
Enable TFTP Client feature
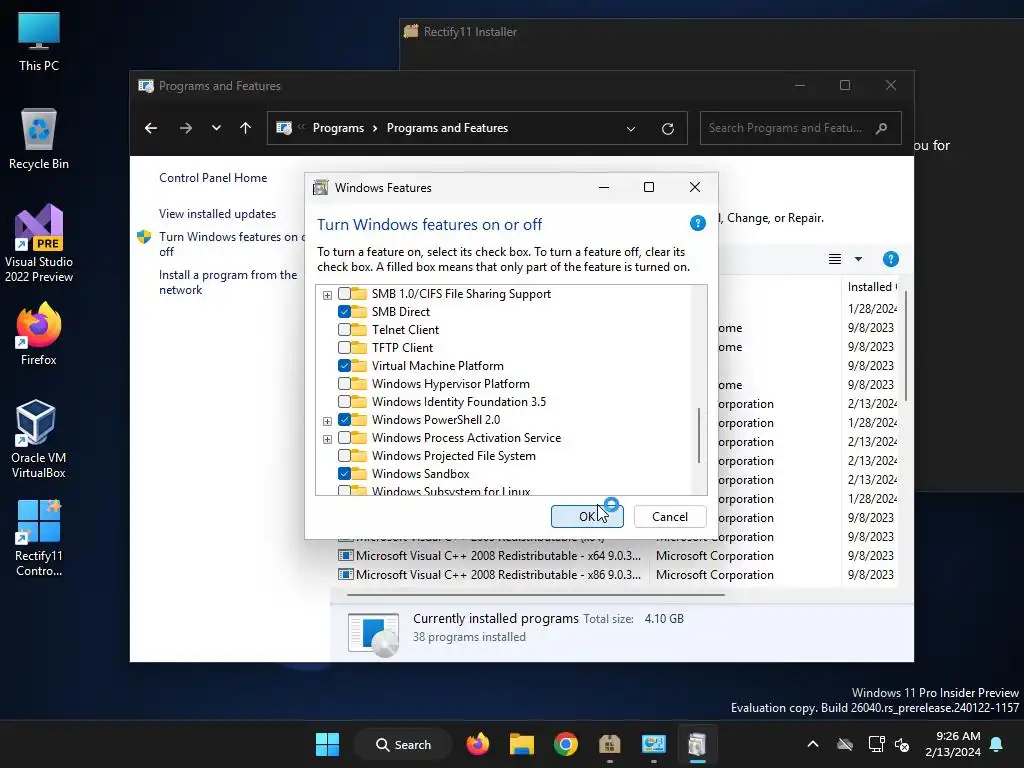click(344, 347)
